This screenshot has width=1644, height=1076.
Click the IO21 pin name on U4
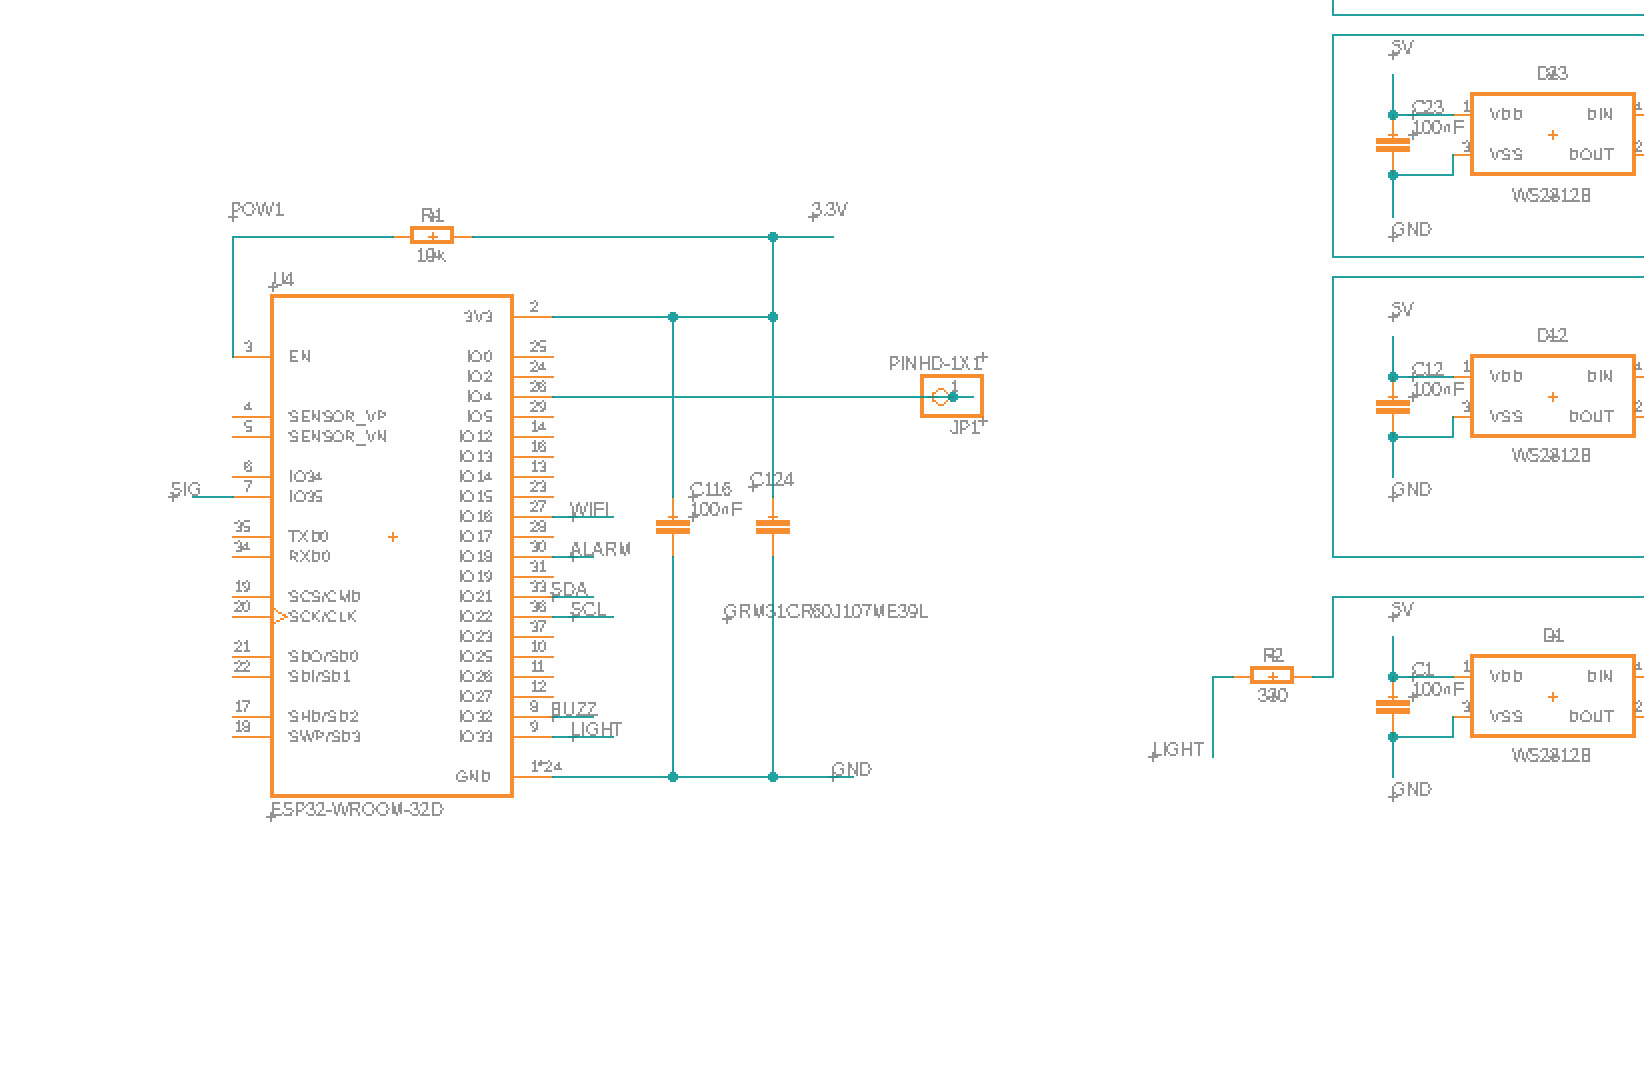tap(476, 597)
